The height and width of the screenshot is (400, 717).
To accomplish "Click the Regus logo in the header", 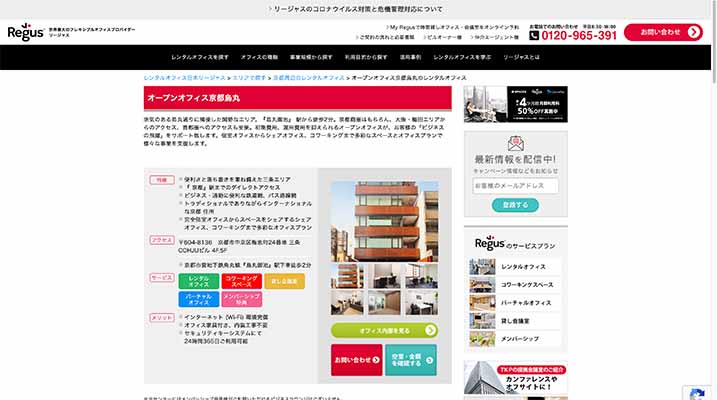I will coord(26,32).
